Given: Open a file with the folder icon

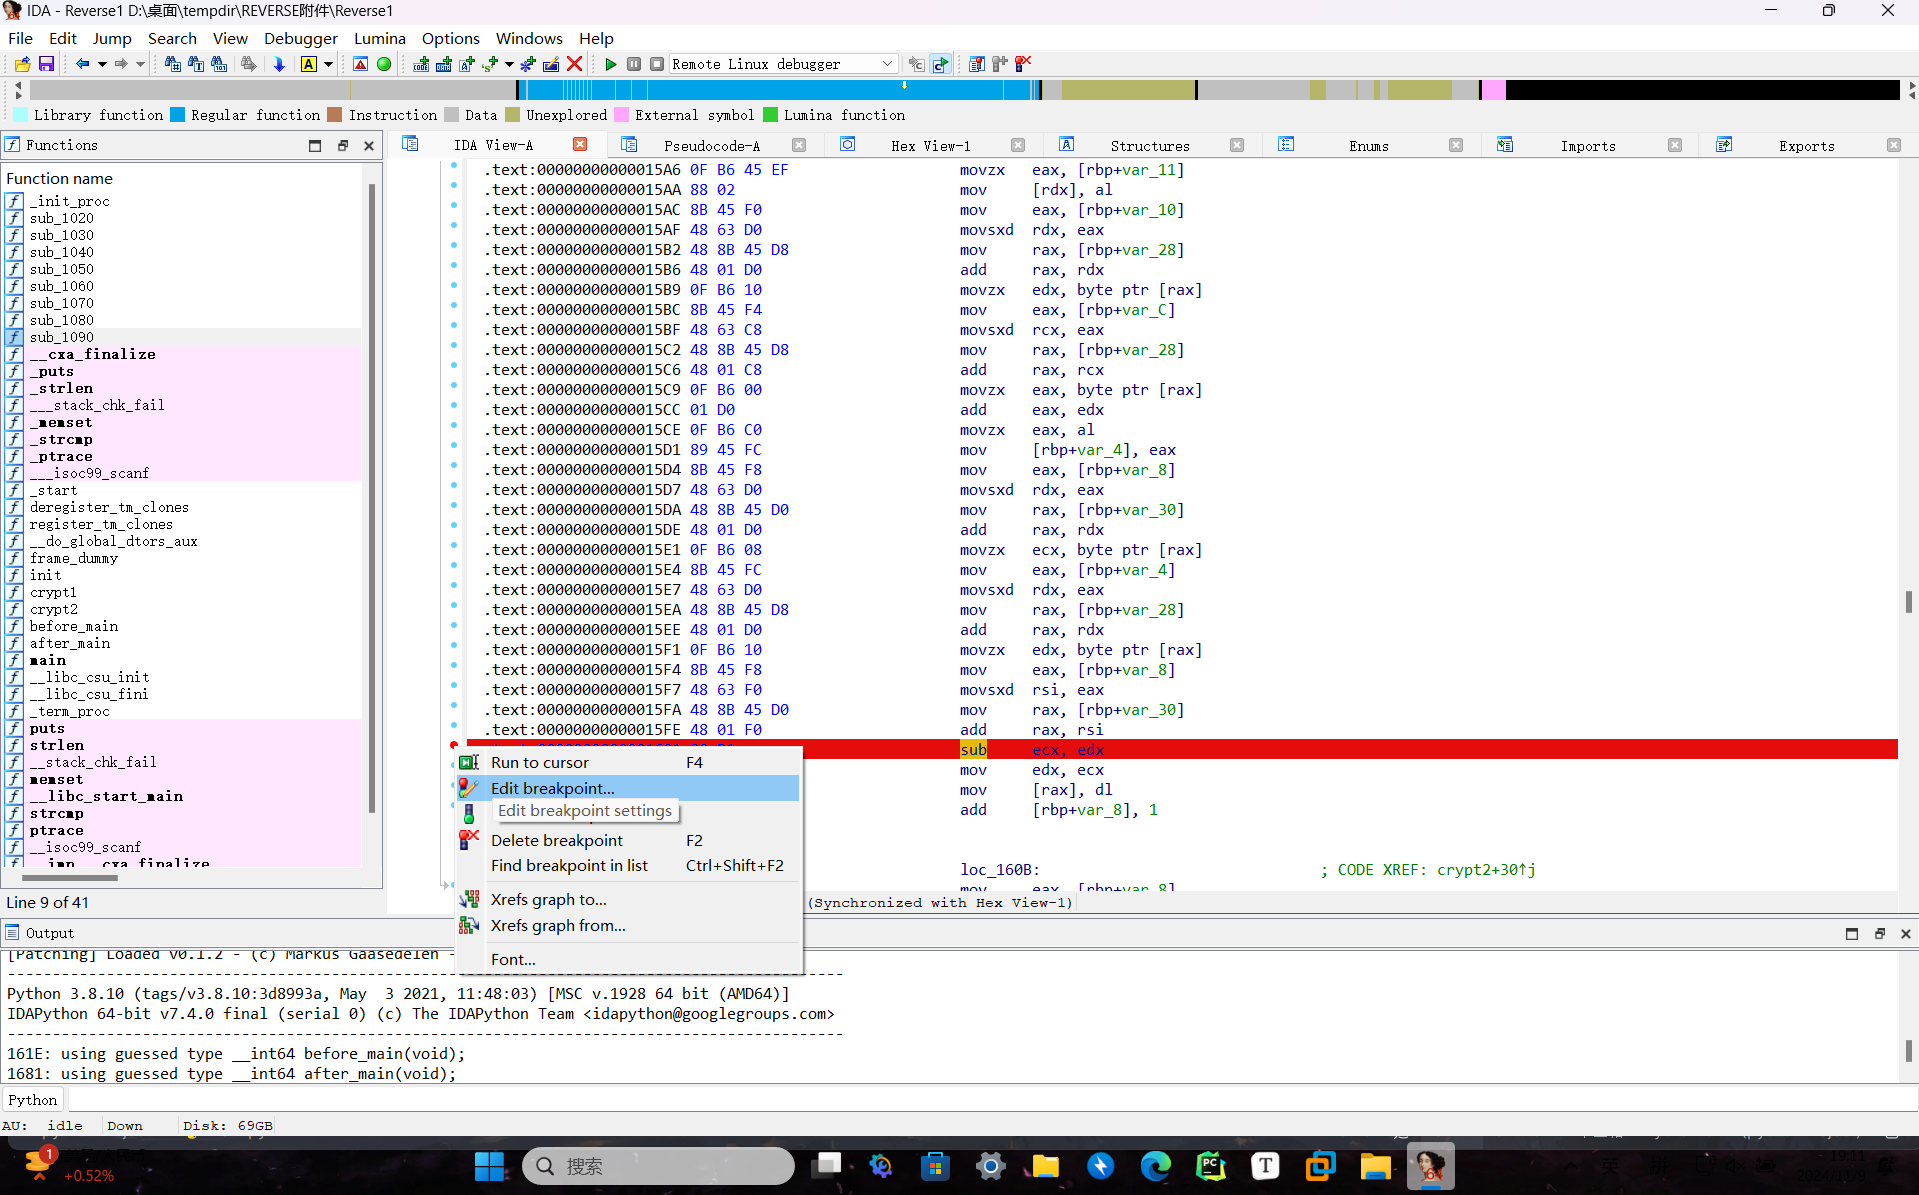Looking at the screenshot, I should click(x=22, y=64).
